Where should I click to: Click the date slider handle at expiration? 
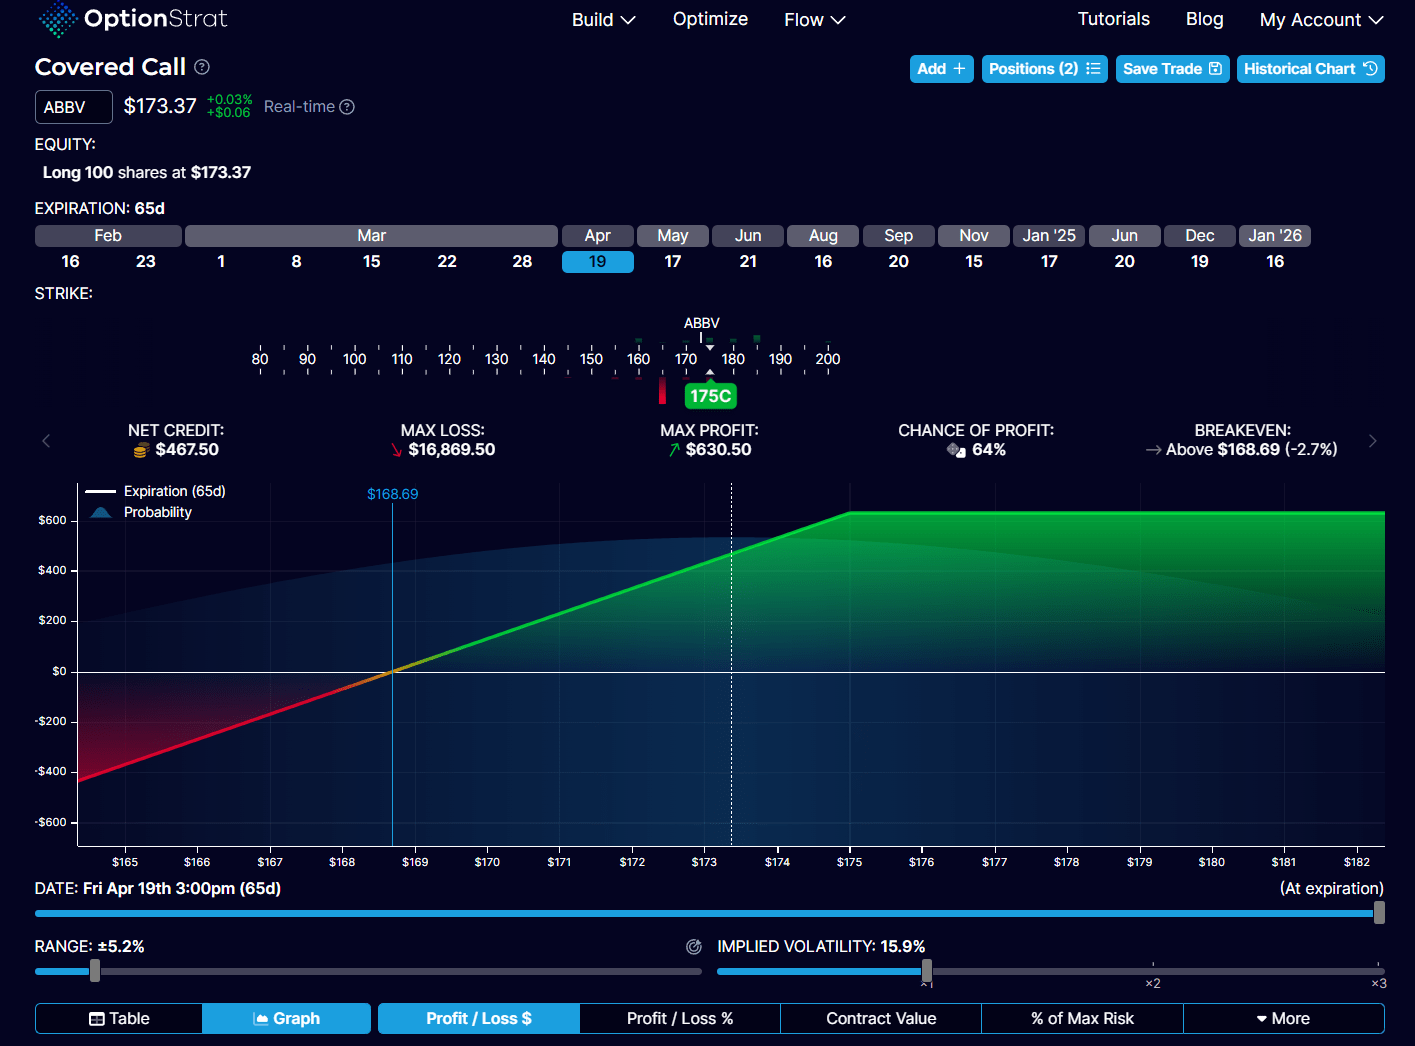pos(1379,912)
